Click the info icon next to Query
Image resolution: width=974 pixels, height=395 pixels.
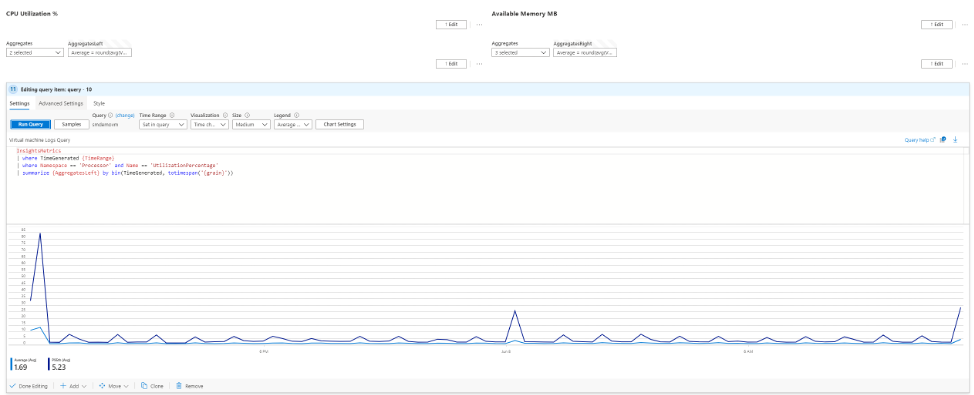click(x=111, y=115)
